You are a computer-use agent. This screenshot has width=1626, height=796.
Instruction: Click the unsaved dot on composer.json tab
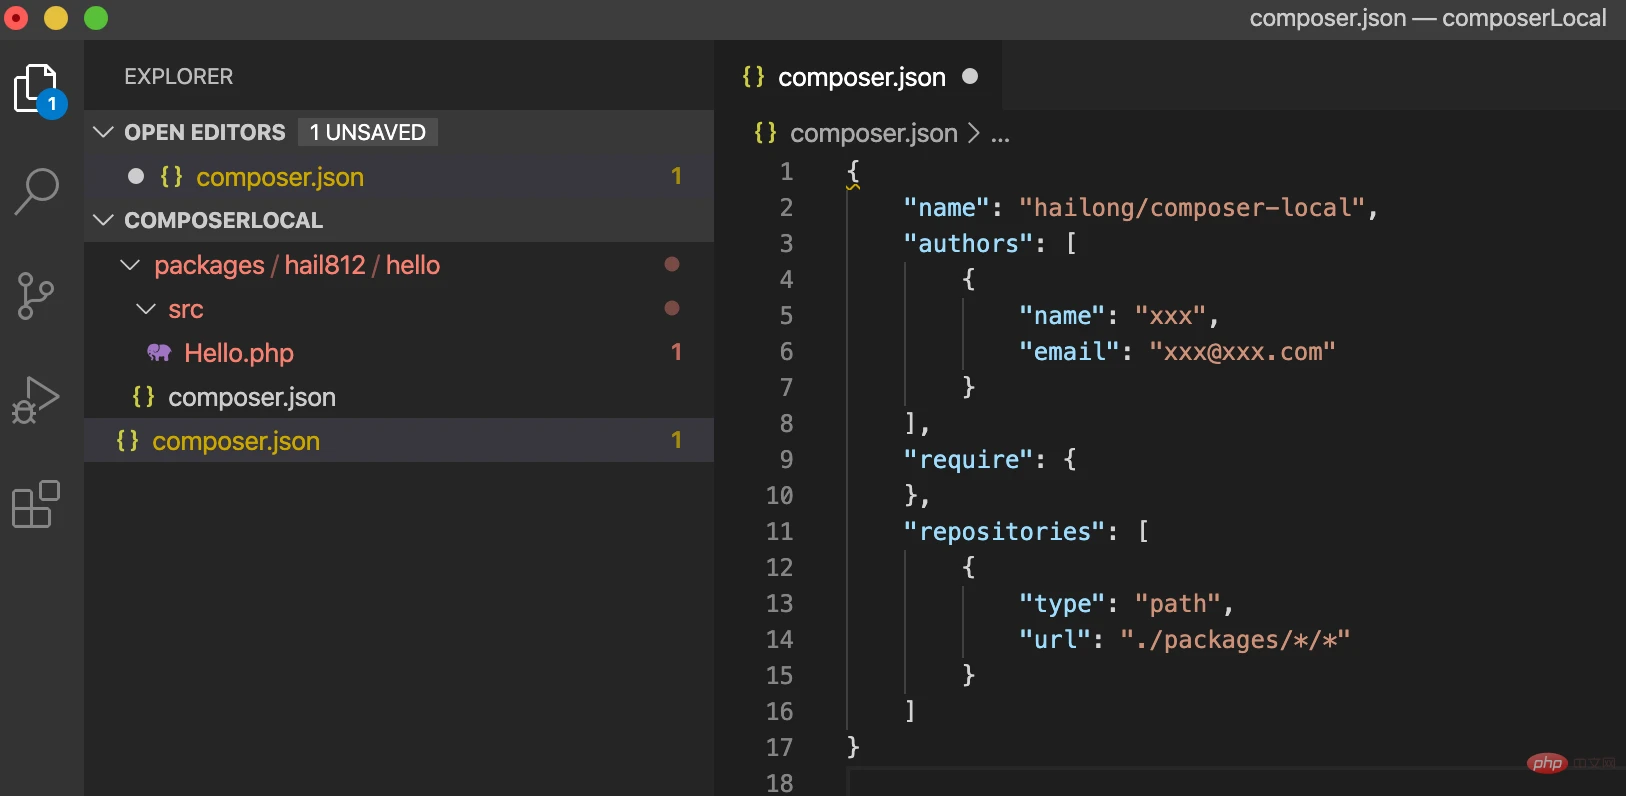coord(970,77)
